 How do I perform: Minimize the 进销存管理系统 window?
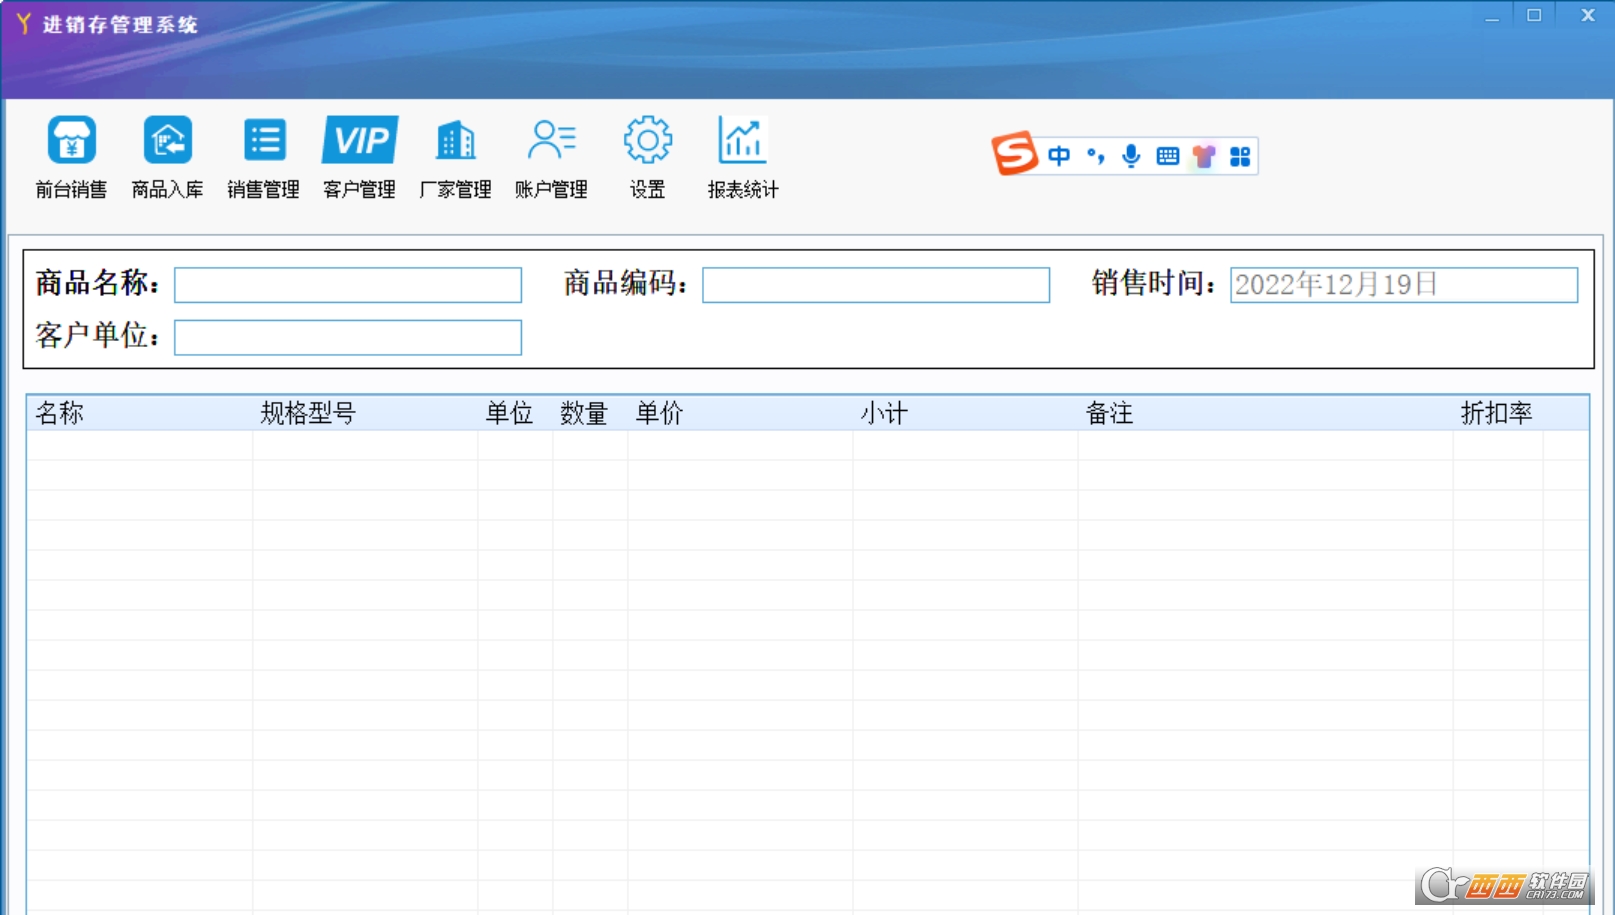(x=1492, y=16)
